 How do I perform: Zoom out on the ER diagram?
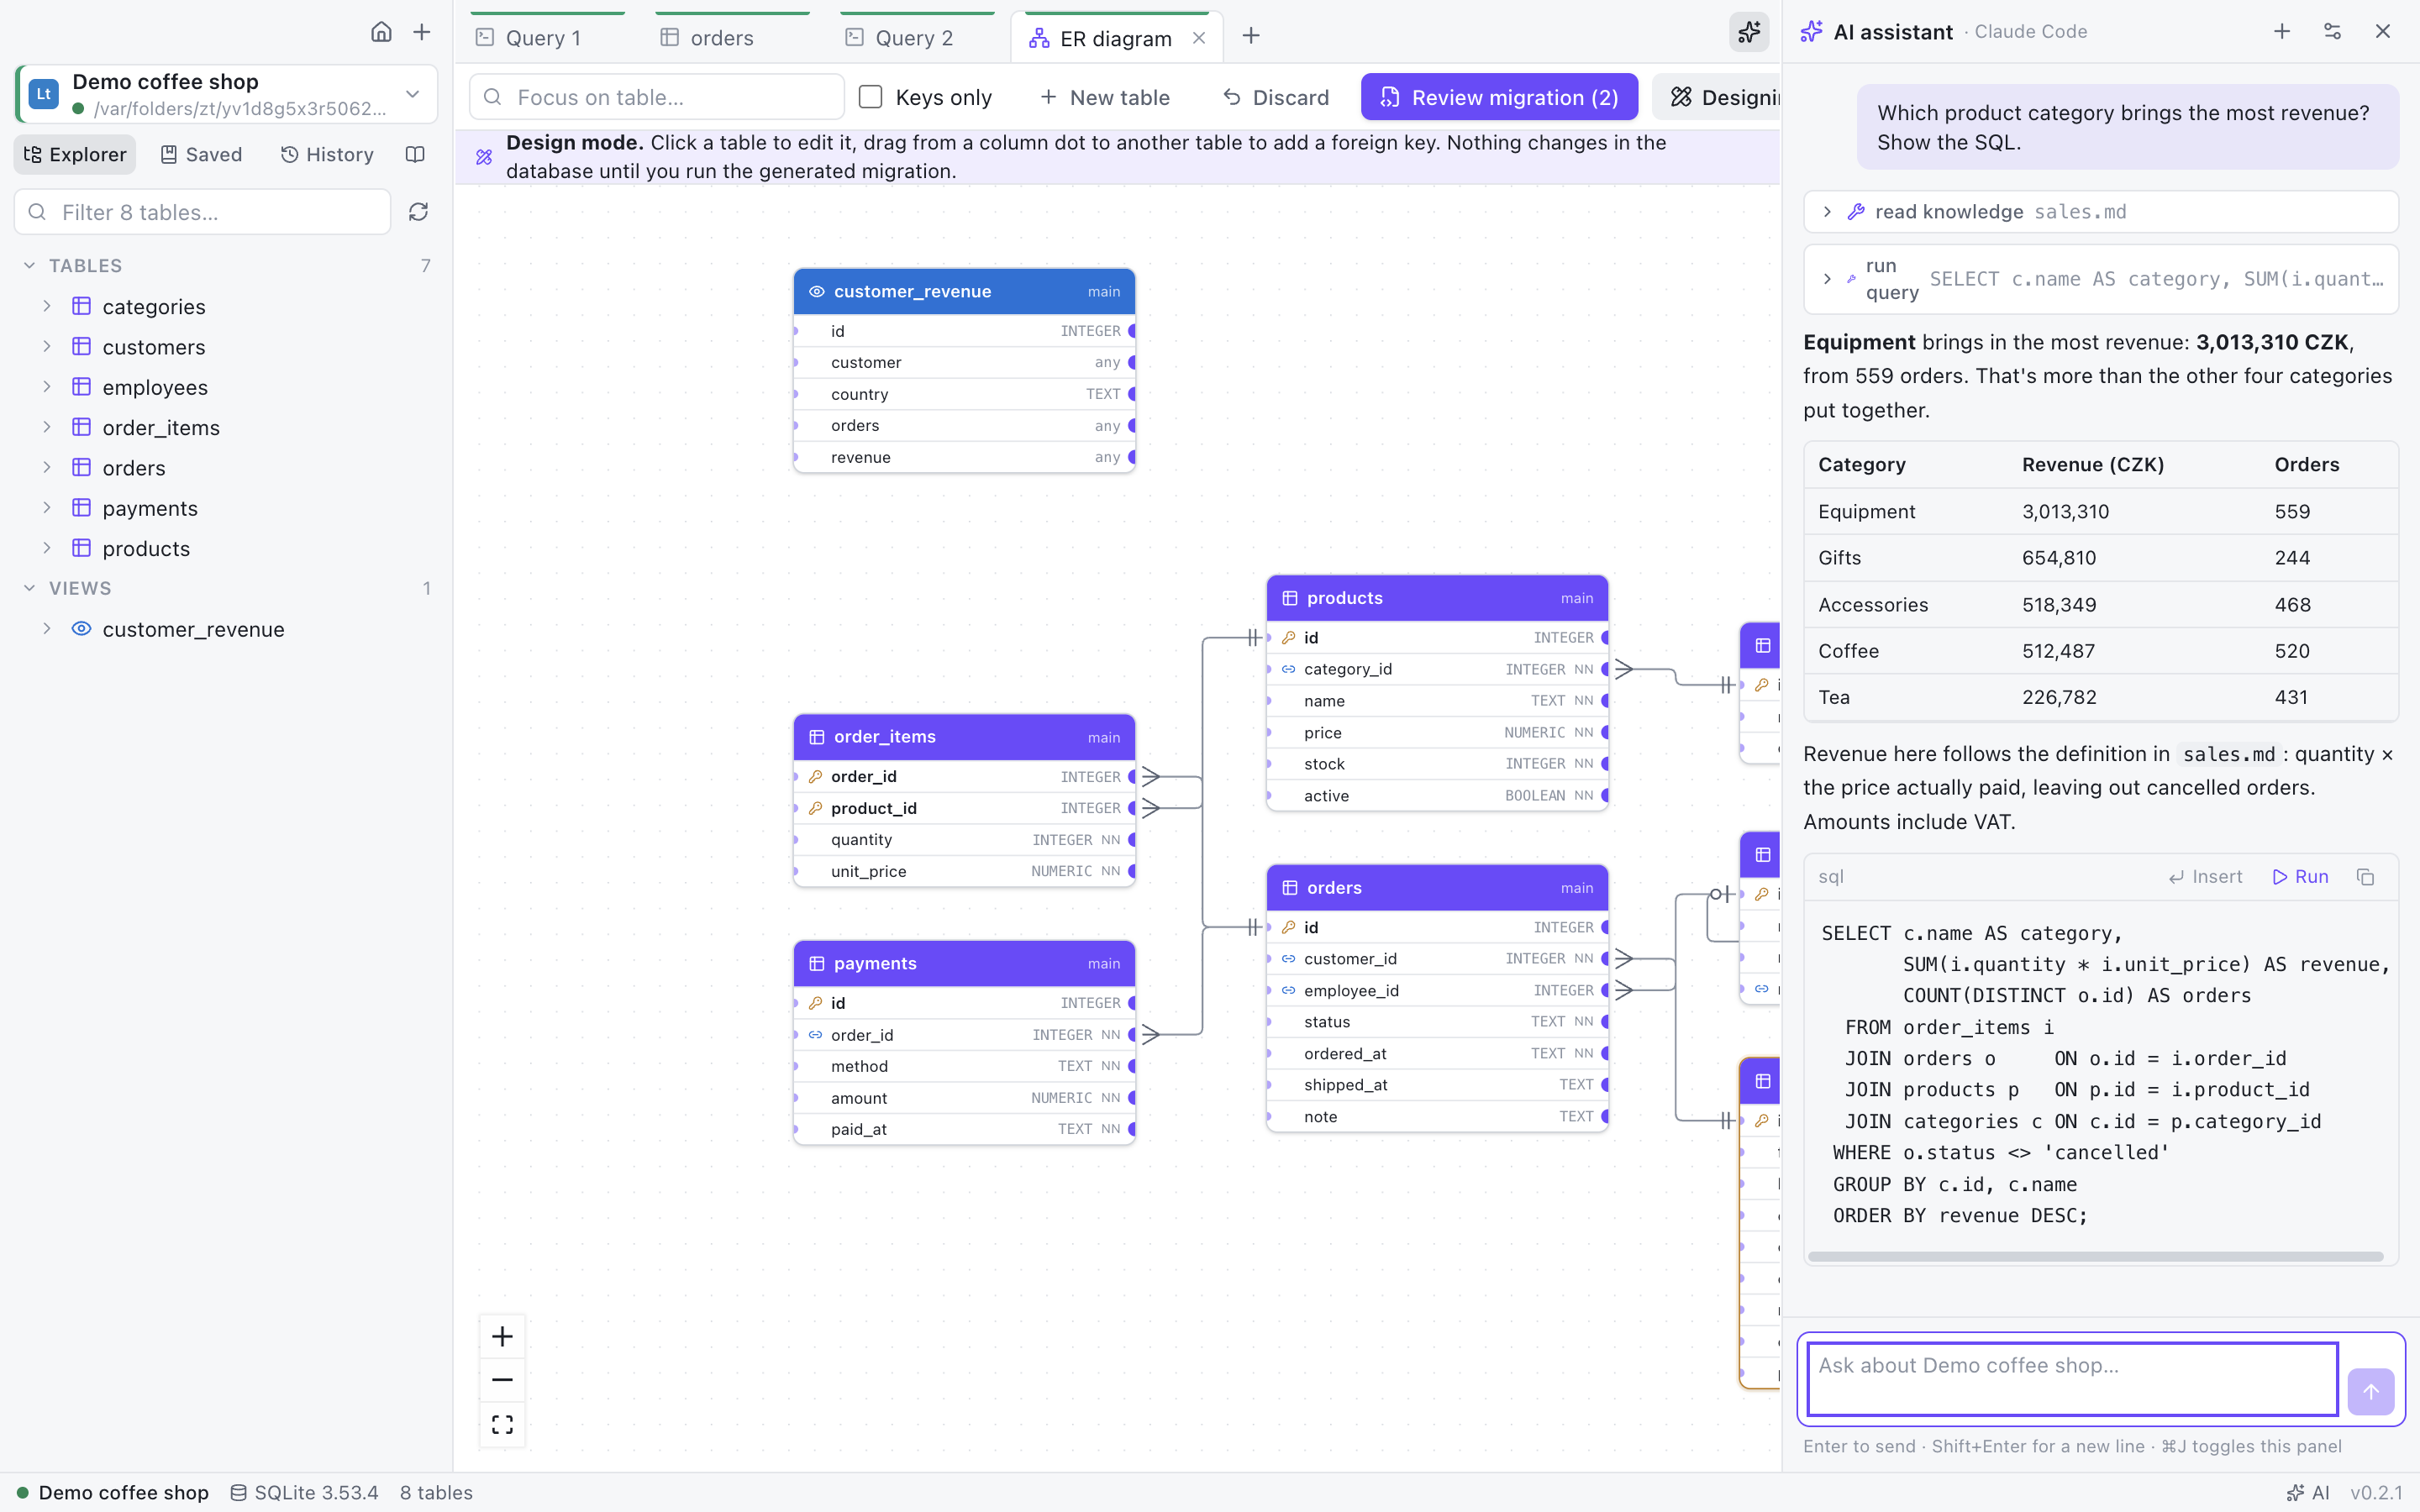502,1380
